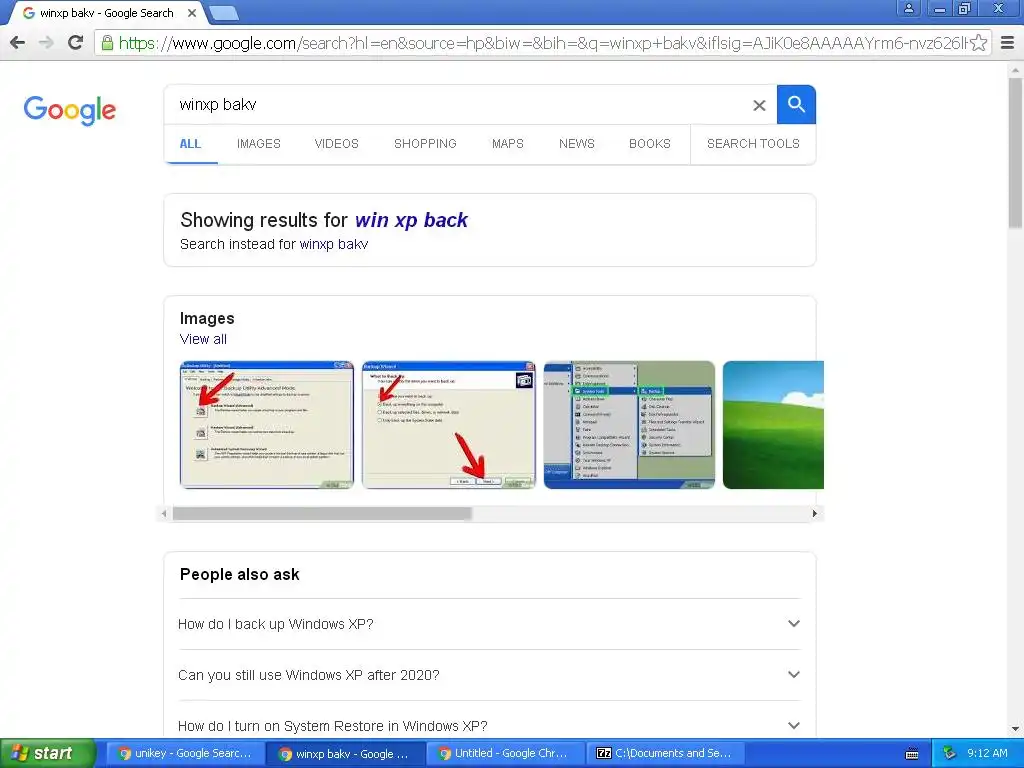Click the blue magnifier search button

click(796, 104)
